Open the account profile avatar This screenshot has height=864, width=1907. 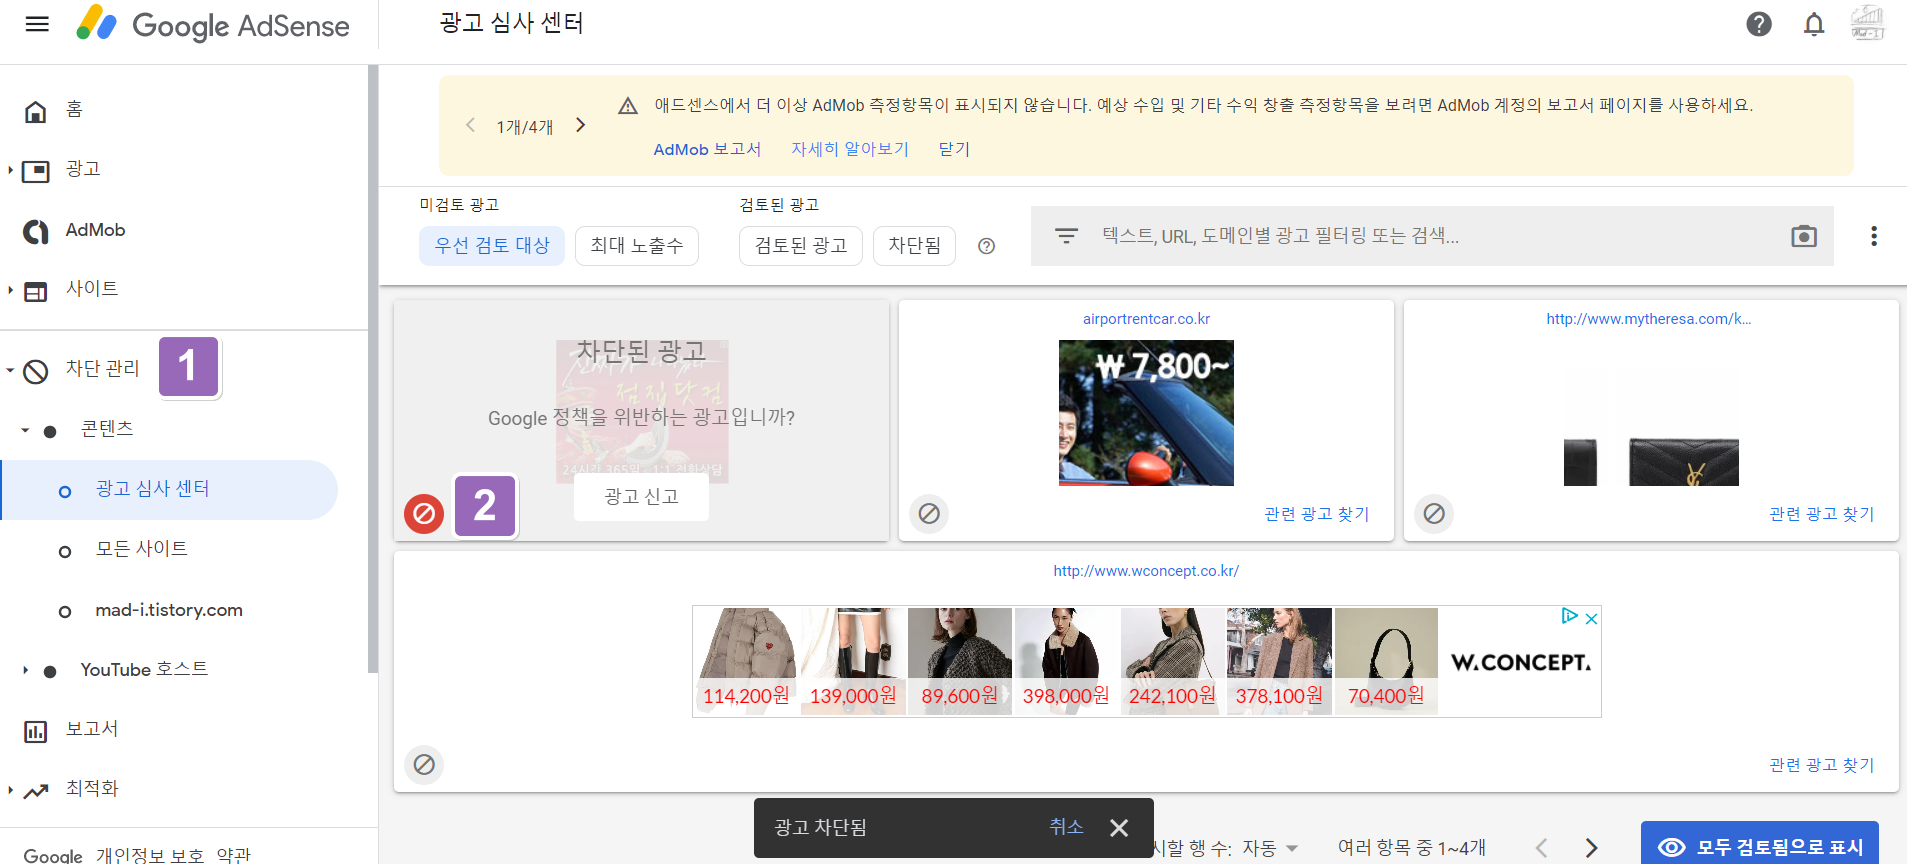point(1868,23)
